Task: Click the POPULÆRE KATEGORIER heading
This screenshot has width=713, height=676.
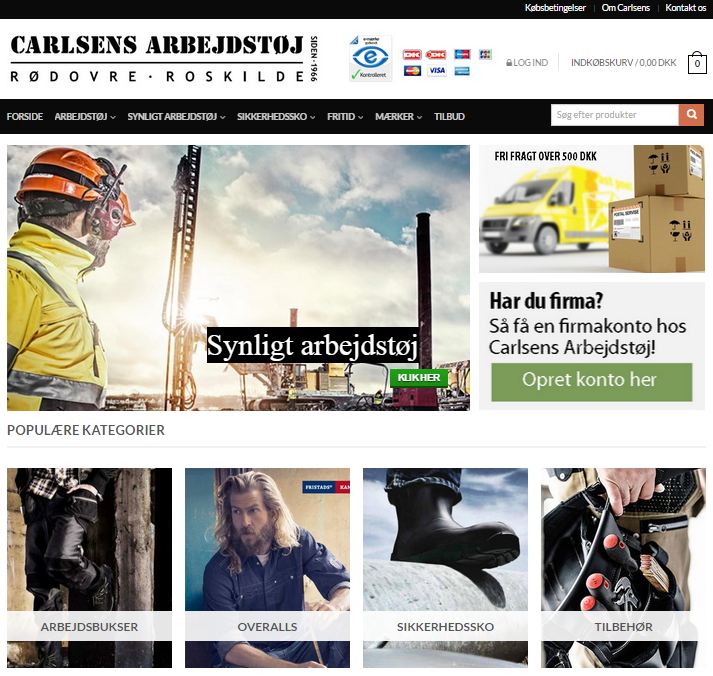Action: [x=86, y=430]
